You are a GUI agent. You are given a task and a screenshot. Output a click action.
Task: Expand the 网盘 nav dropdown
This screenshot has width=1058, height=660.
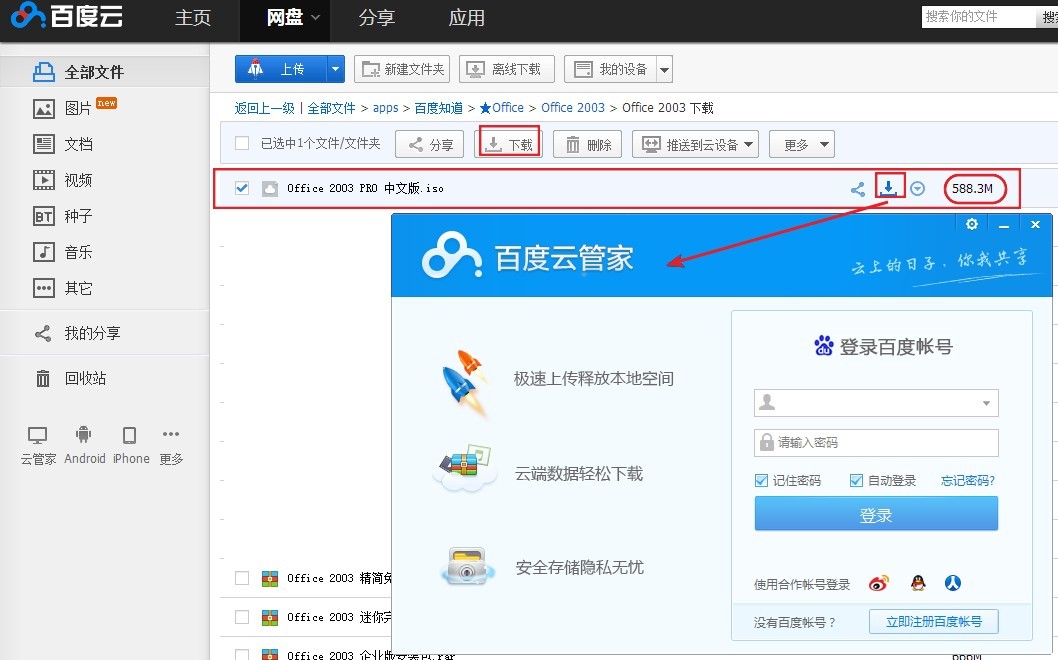coord(315,18)
